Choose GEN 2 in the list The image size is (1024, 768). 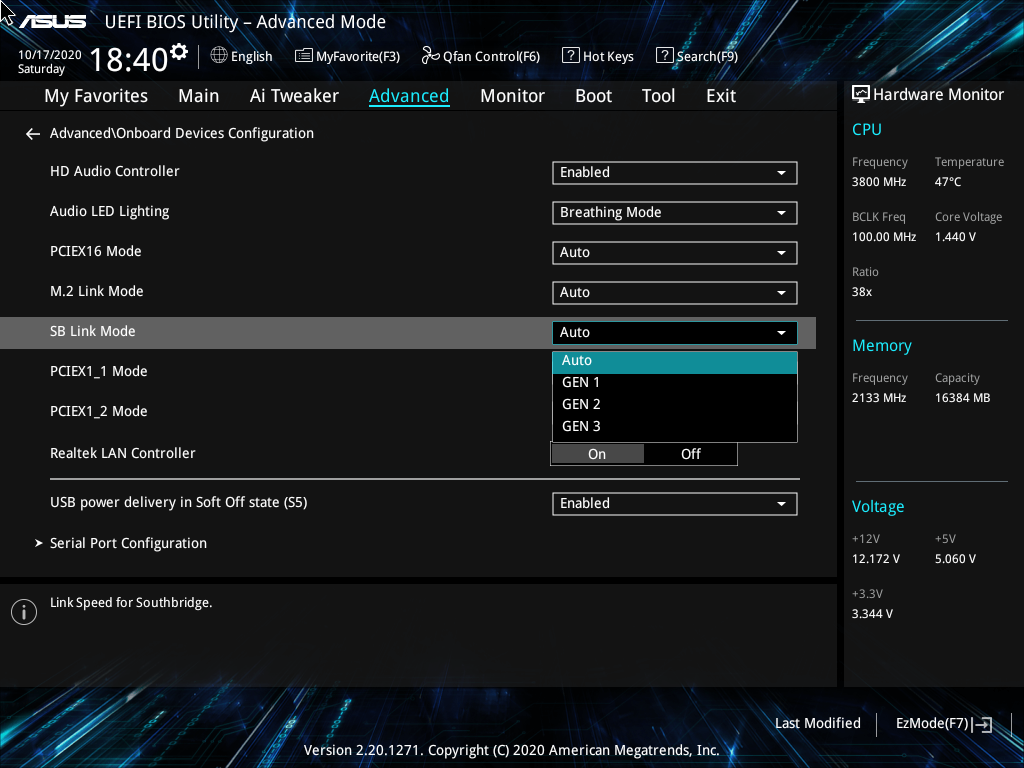click(675, 404)
